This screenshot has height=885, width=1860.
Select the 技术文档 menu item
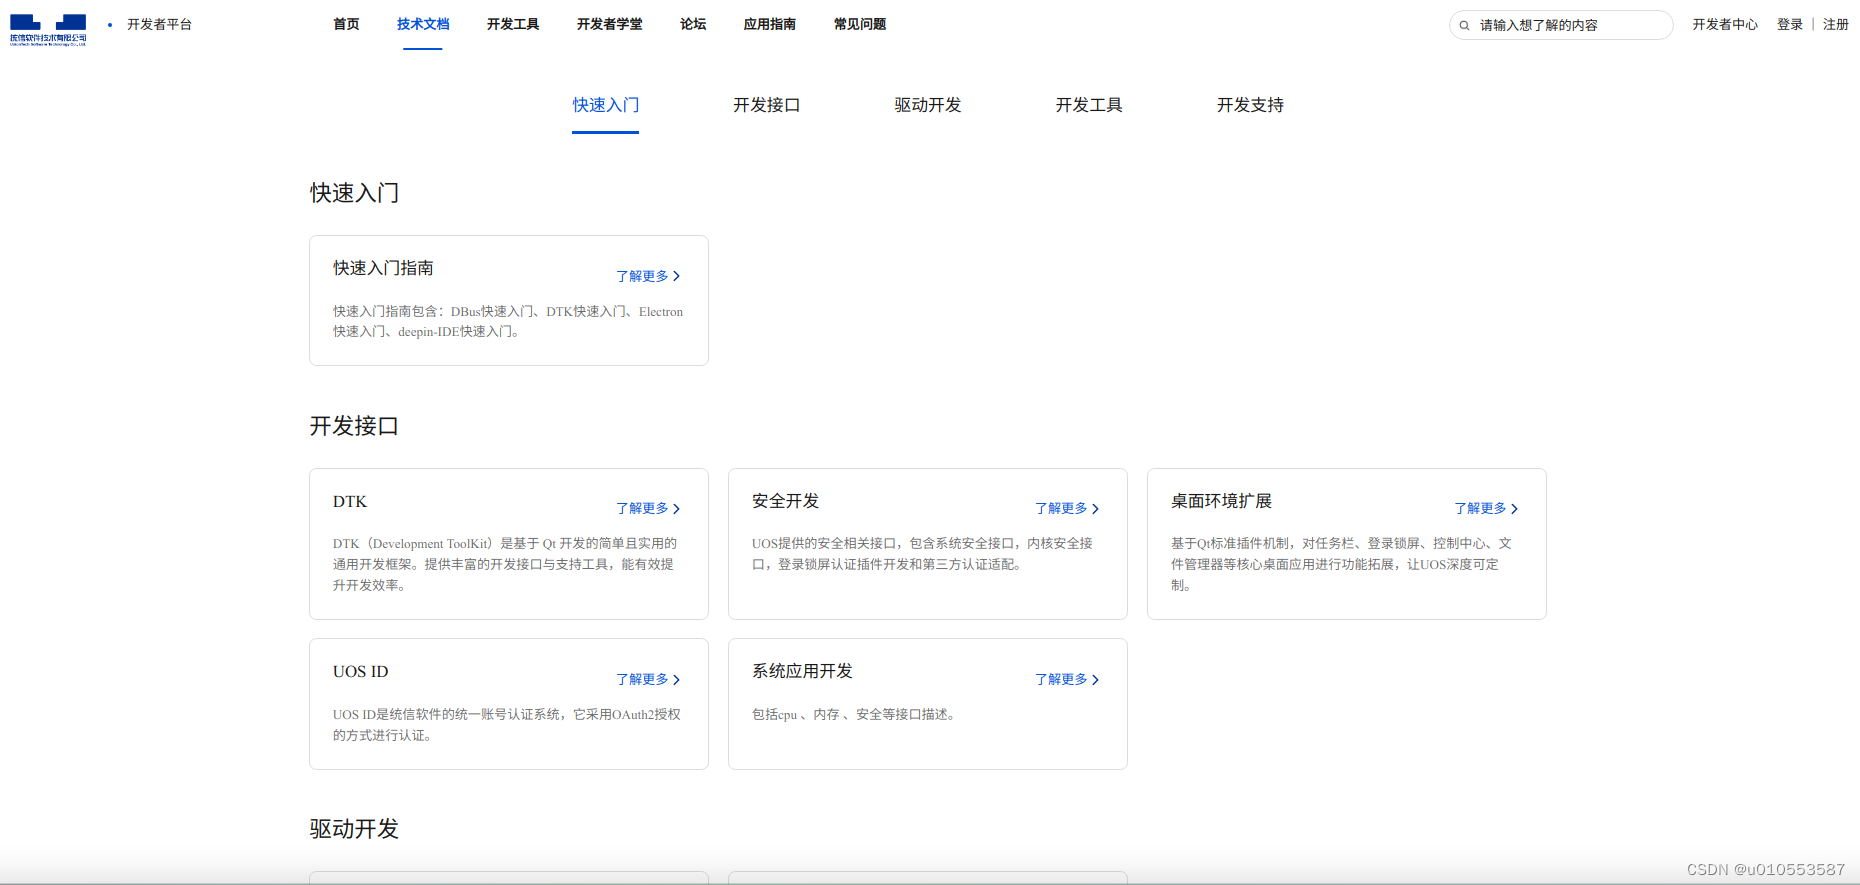[x=423, y=24]
